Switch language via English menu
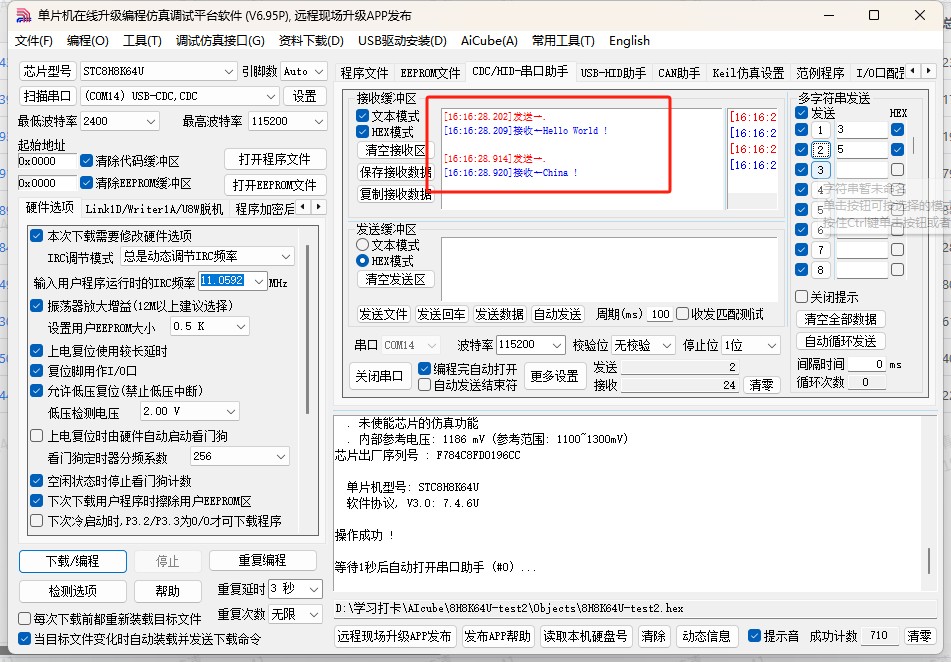Image resolution: width=951 pixels, height=662 pixels. 629,41
